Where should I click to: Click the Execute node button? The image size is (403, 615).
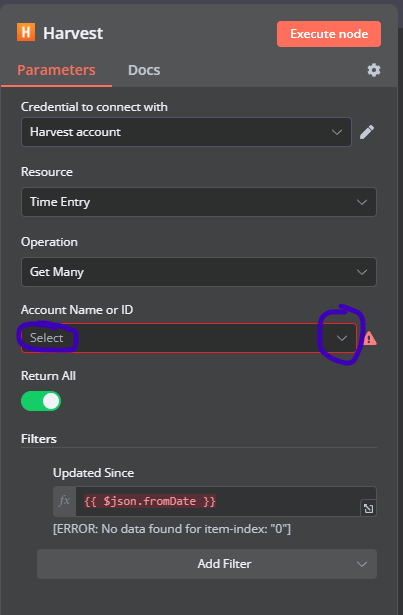[x=329, y=34]
